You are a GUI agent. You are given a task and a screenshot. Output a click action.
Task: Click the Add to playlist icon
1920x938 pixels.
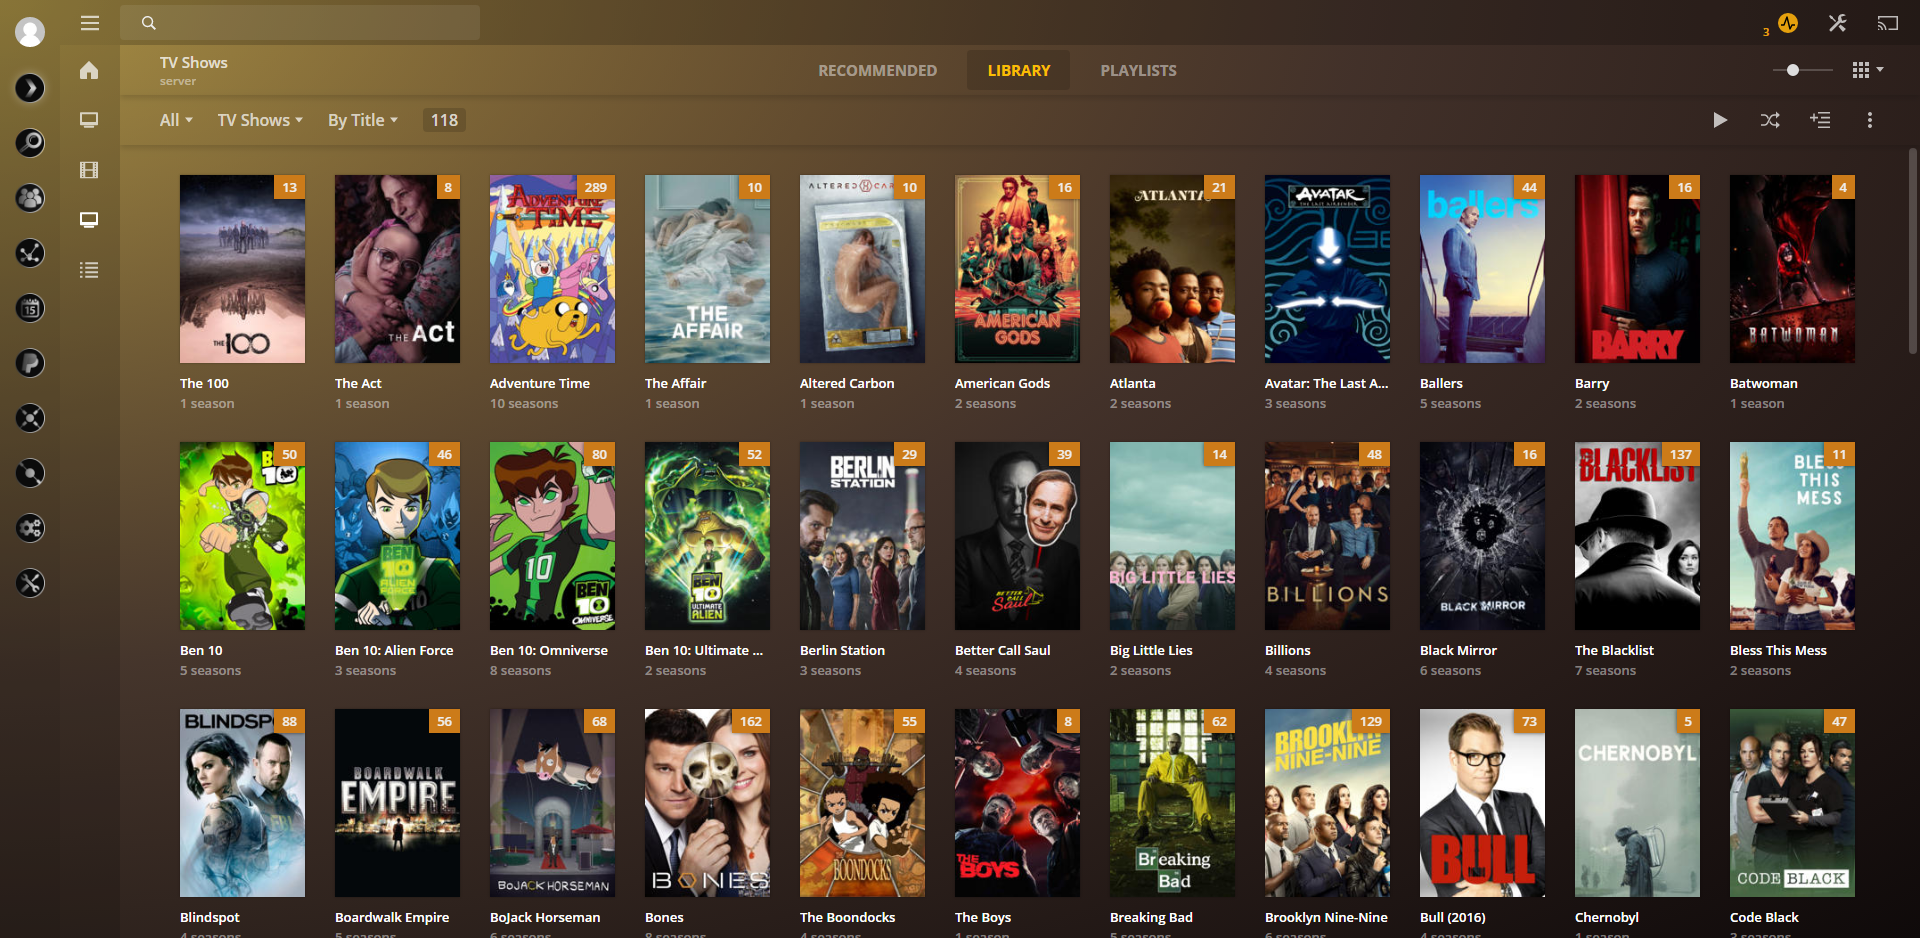[1820, 120]
